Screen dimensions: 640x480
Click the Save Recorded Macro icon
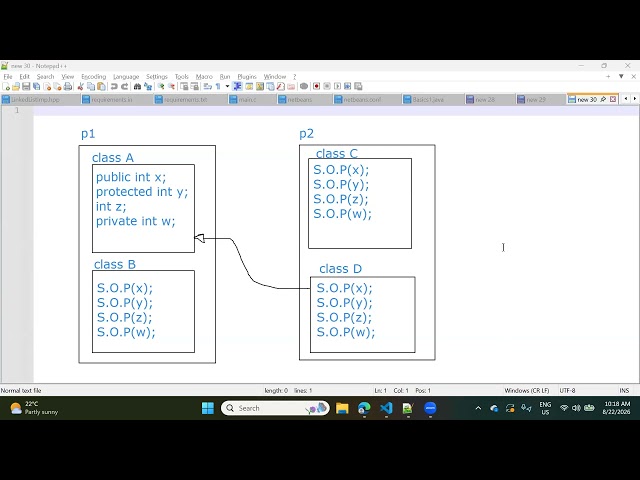click(x=358, y=87)
